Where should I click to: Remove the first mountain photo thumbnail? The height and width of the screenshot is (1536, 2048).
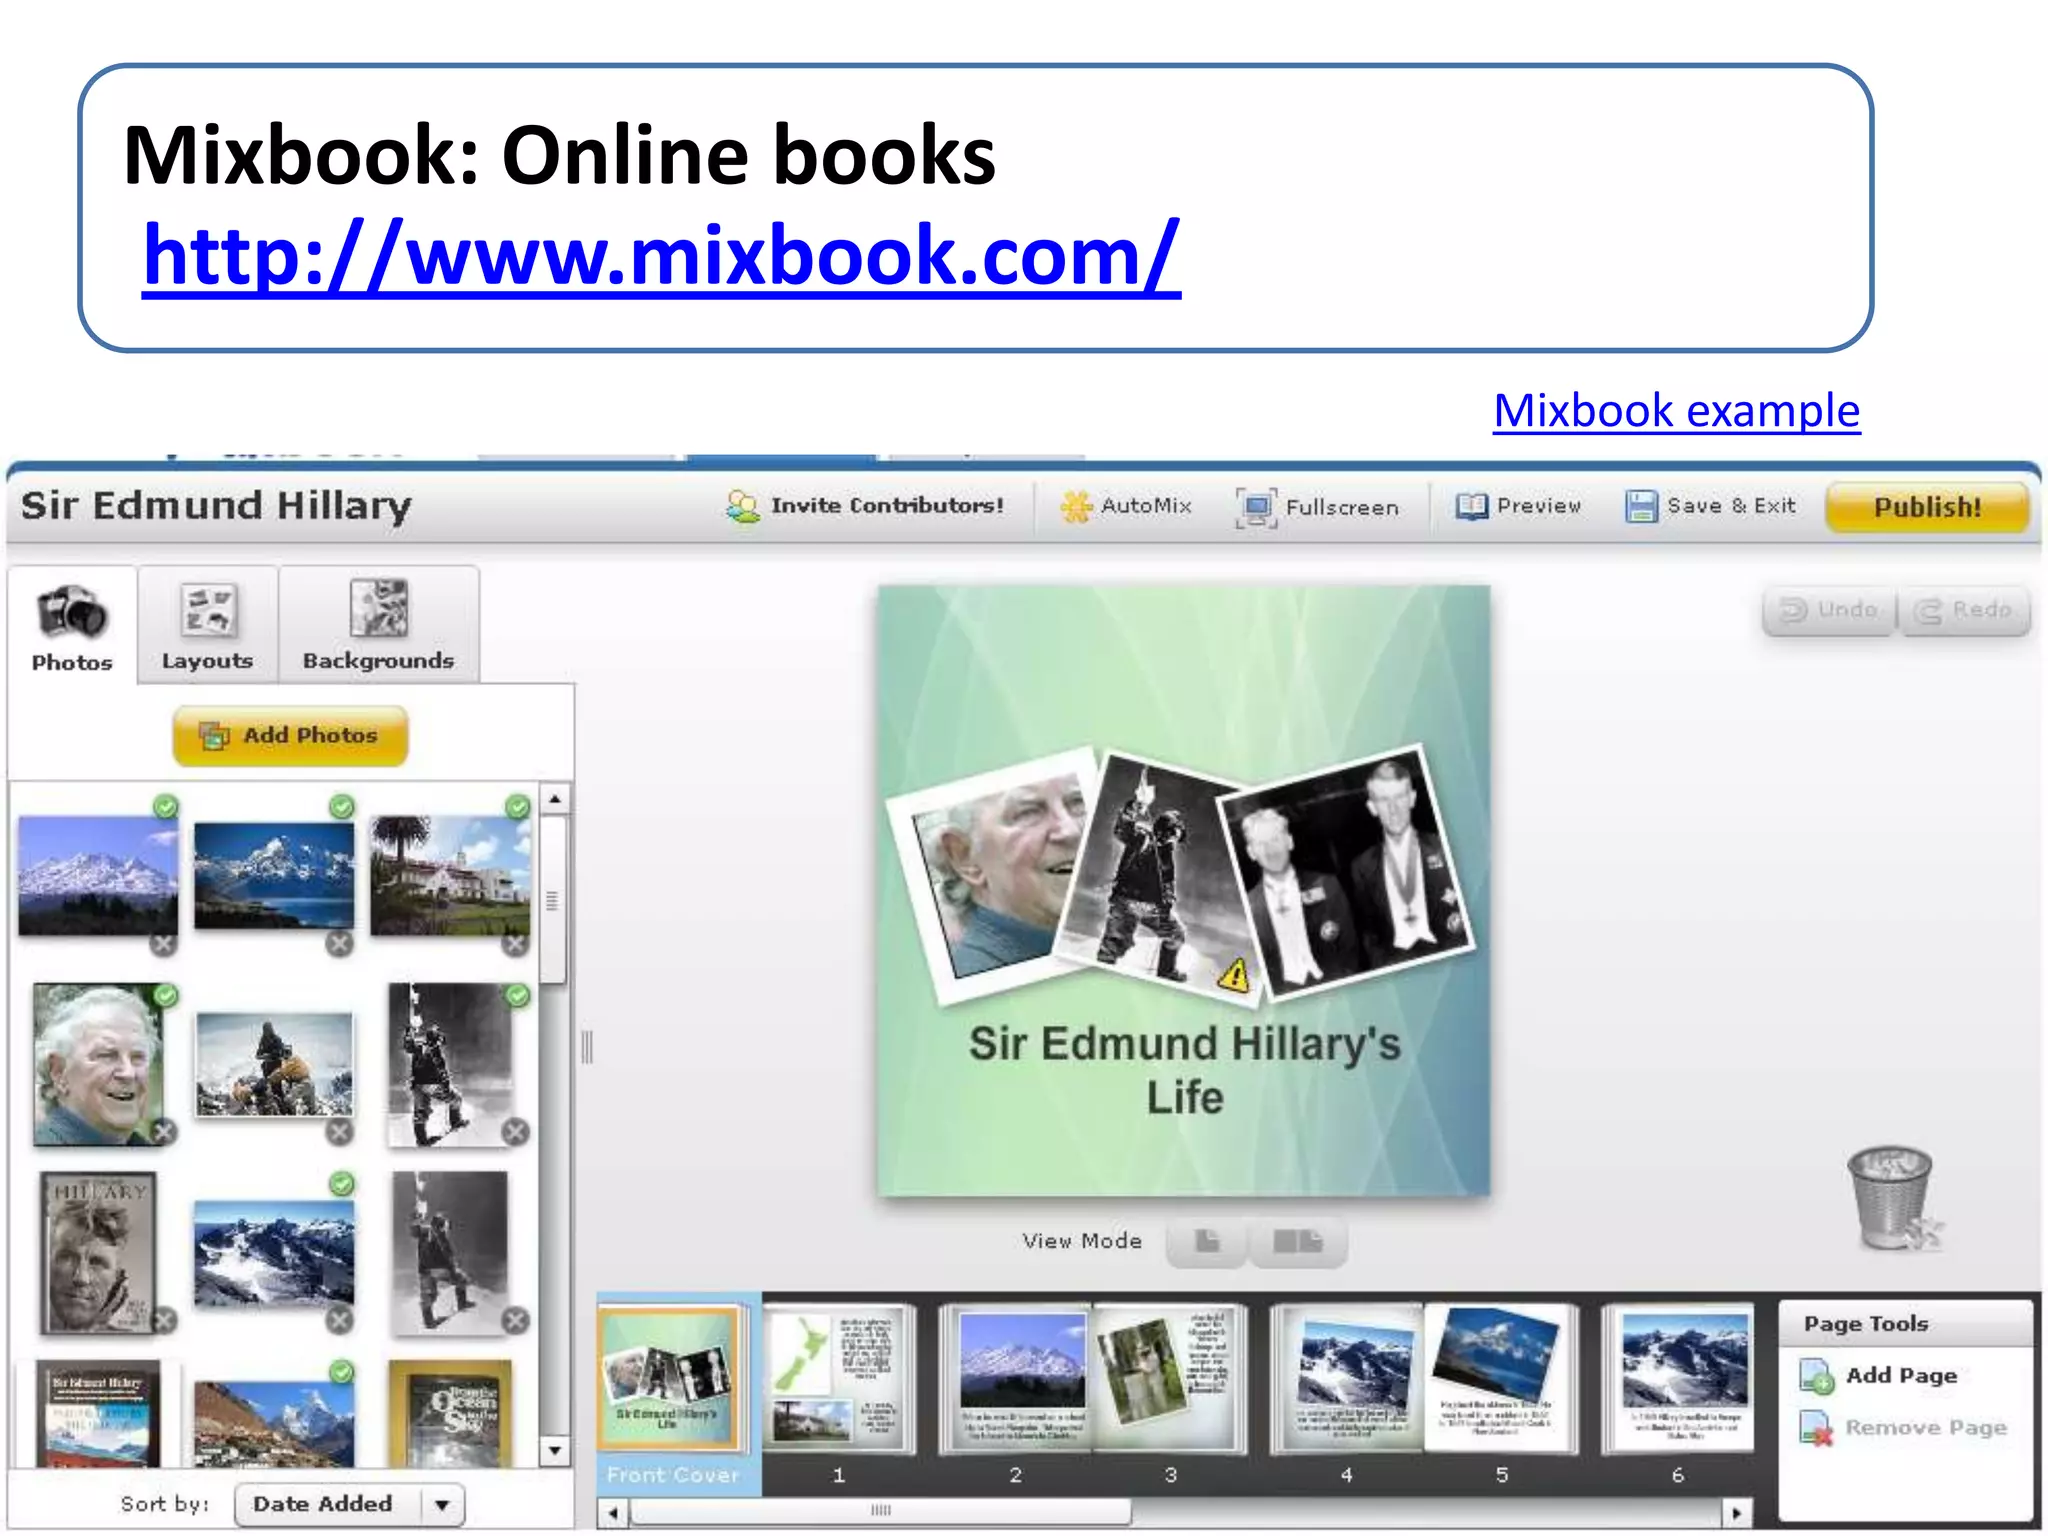pyautogui.click(x=164, y=943)
